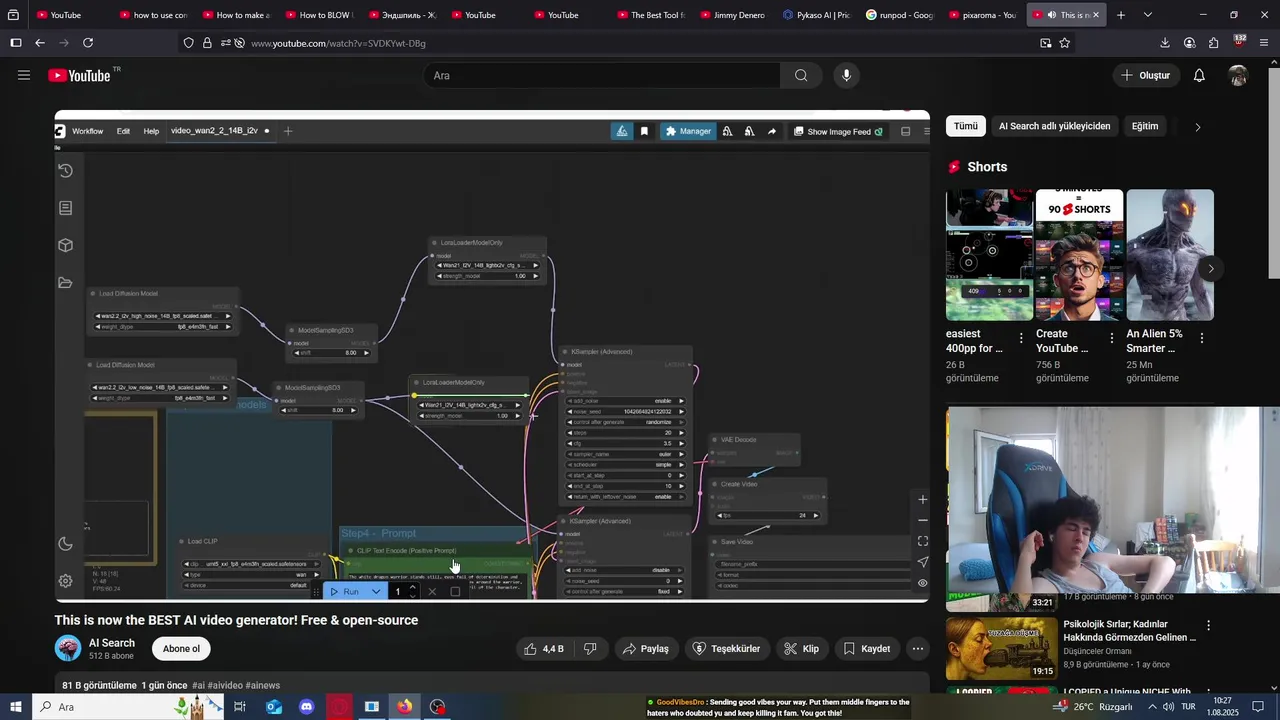Focus the YouTube Ara search field
Screen dimensions: 1280x720
602,75
